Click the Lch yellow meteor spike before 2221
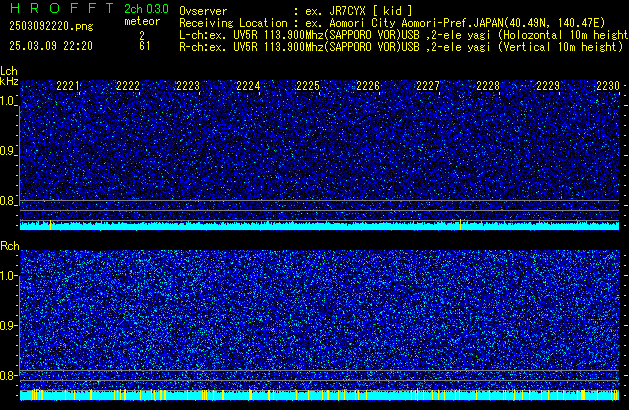This screenshot has width=629, height=410. [x=50, y=225]
